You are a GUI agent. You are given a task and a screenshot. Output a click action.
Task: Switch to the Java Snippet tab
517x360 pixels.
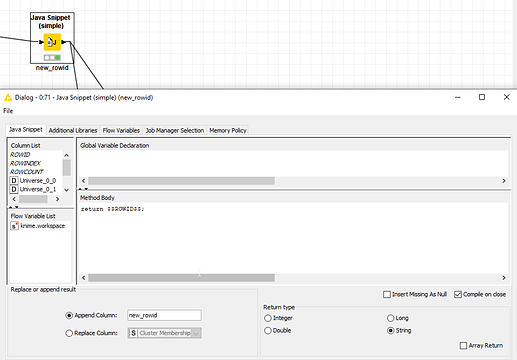click(26, 130)
